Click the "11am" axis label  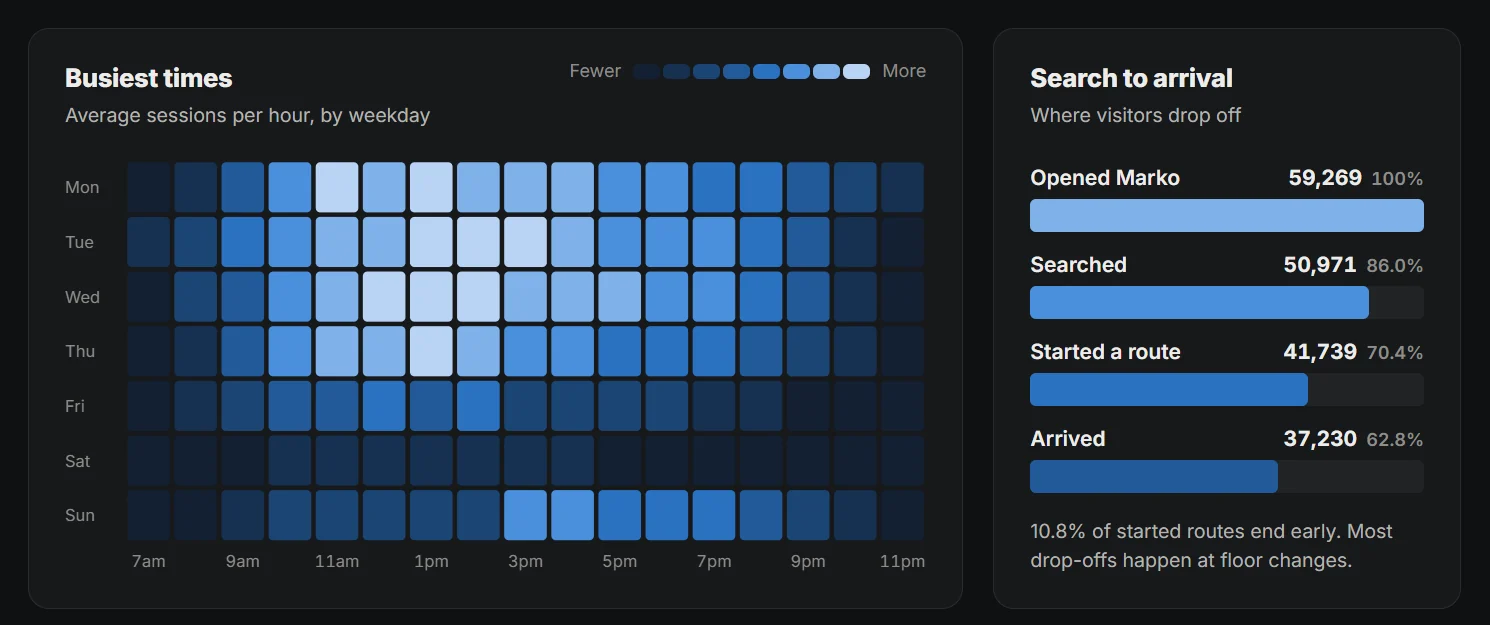[337, 561]
